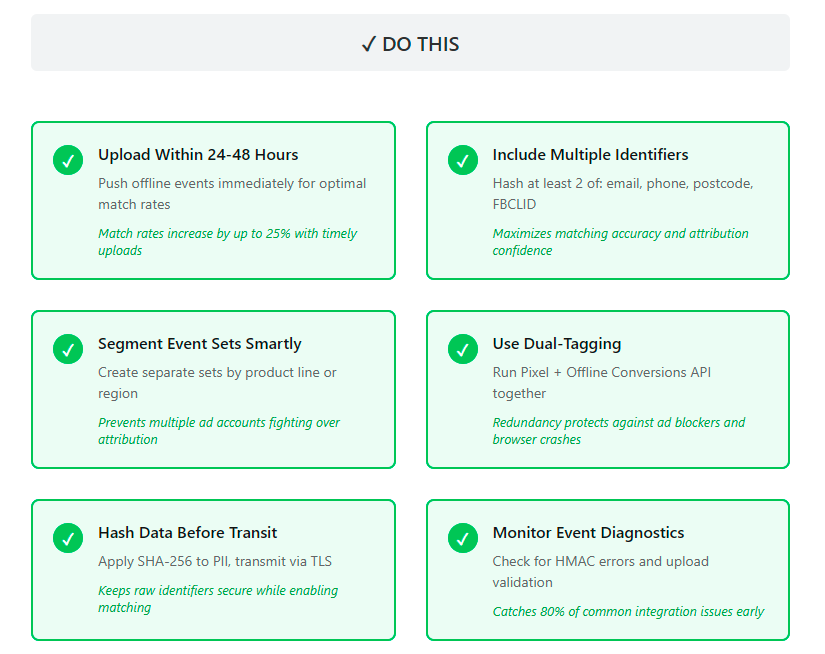The width and height of the screenshot is (825, 654).
Task: Select the Upload Within 24-48 Hours heading
Action: click(x=198, y=155)
